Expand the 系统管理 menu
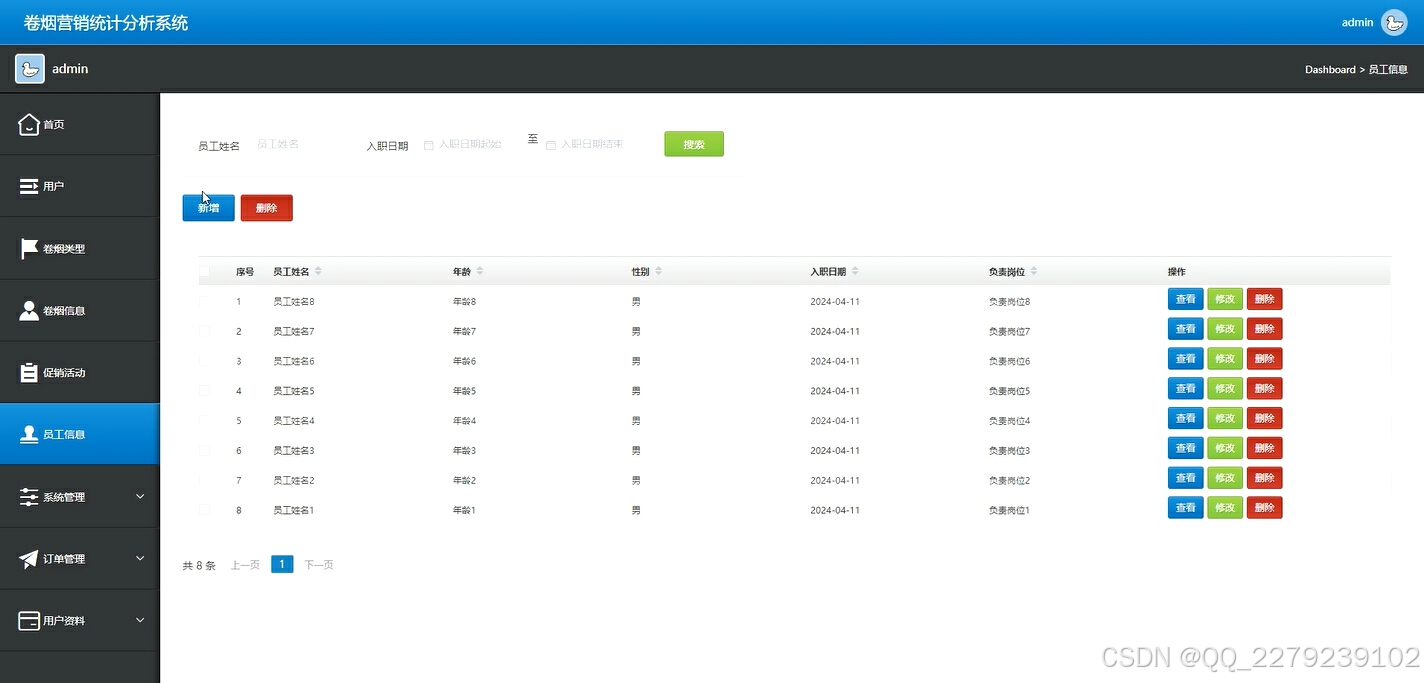 click(80, 495)
